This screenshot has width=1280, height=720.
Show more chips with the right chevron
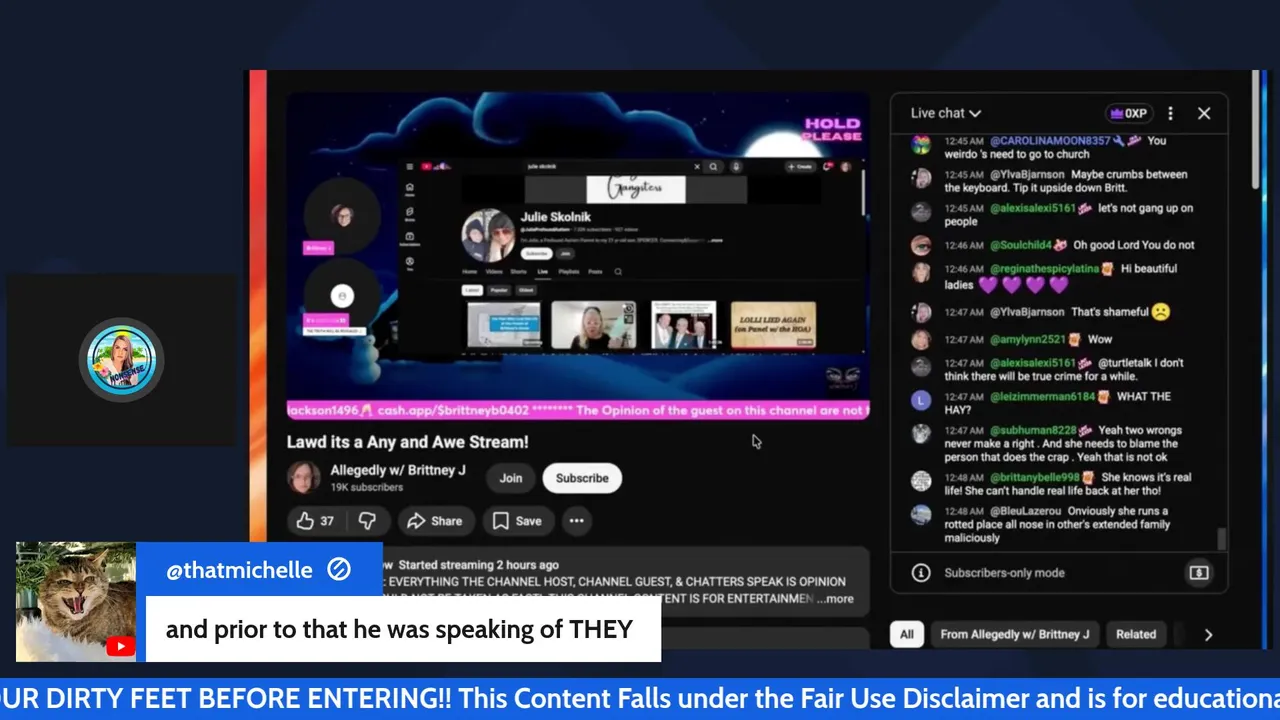point(1208,634)
